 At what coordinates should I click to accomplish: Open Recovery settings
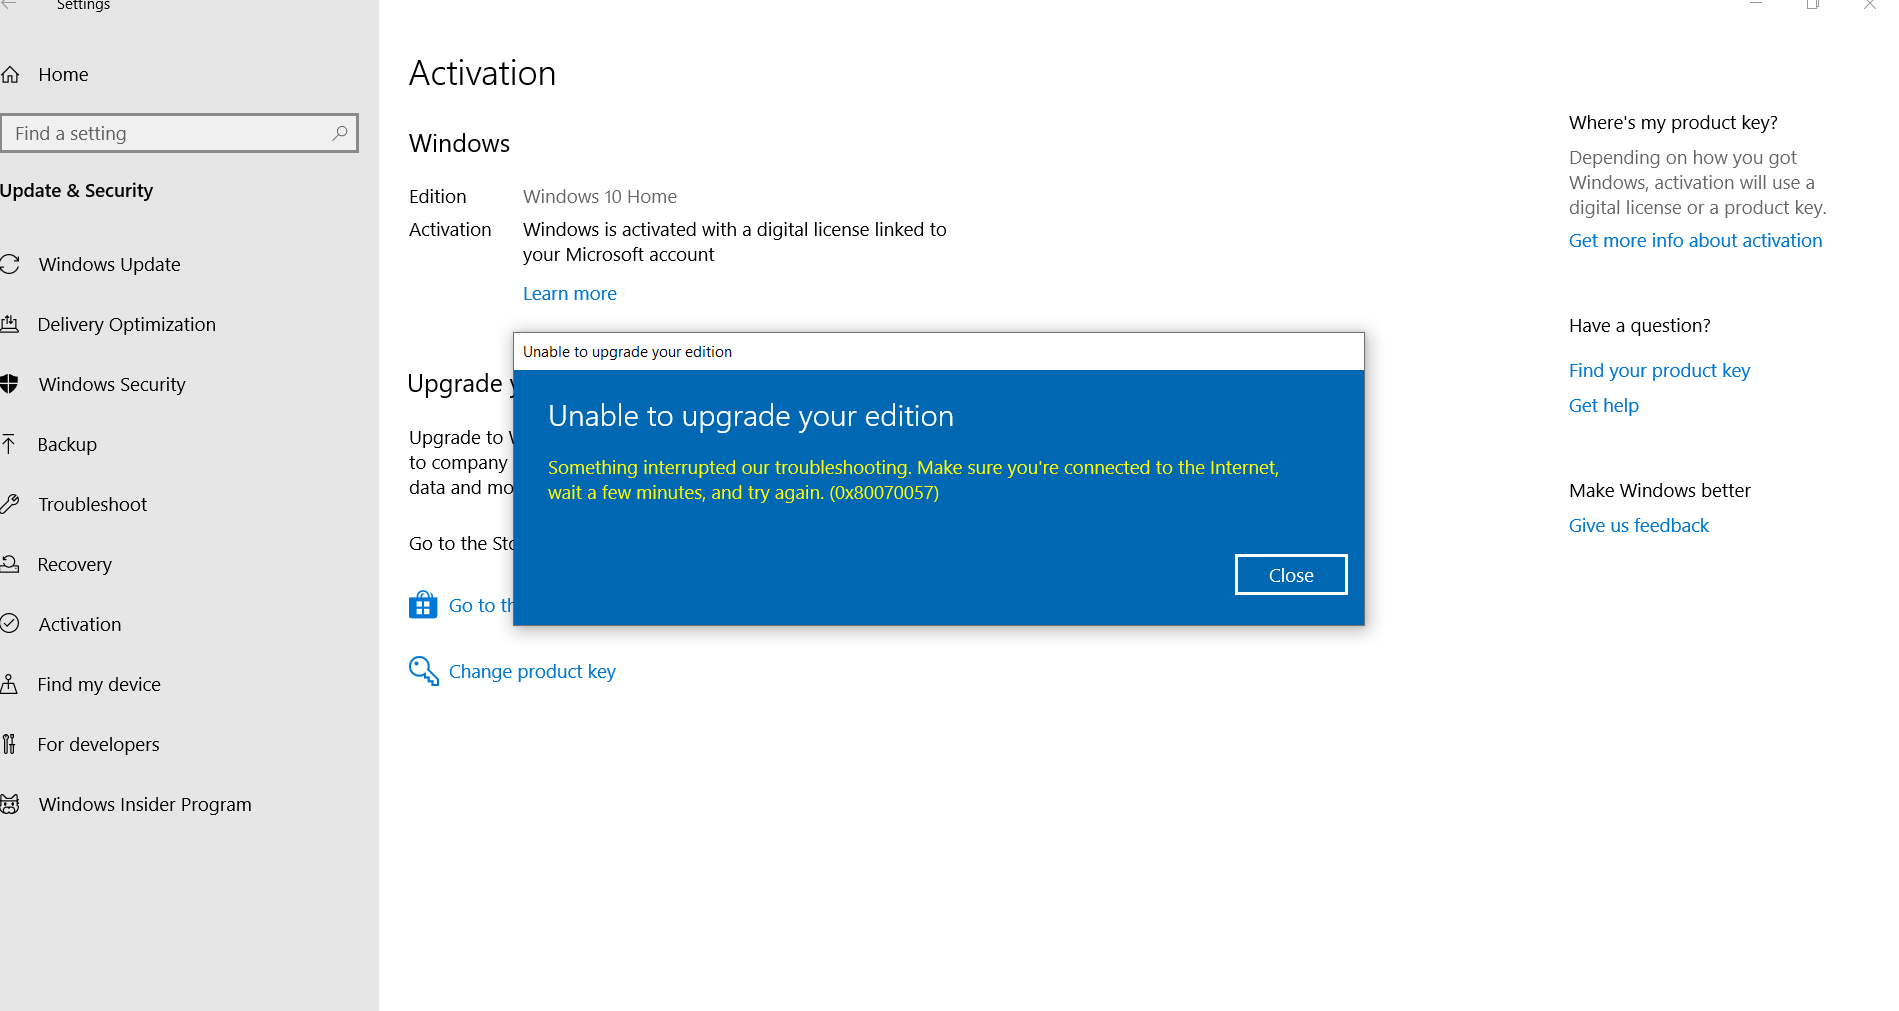coord(75,565)
